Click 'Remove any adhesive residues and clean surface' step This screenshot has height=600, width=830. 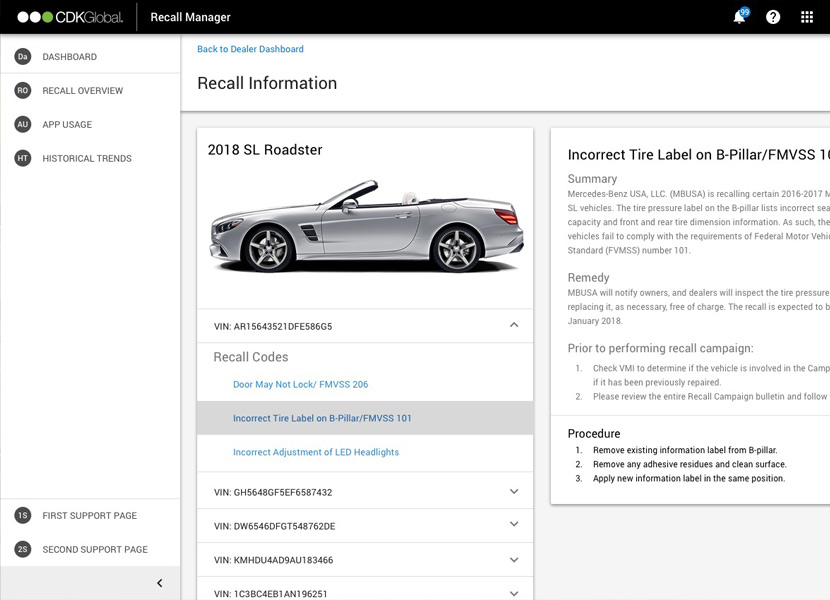[690, 464]
